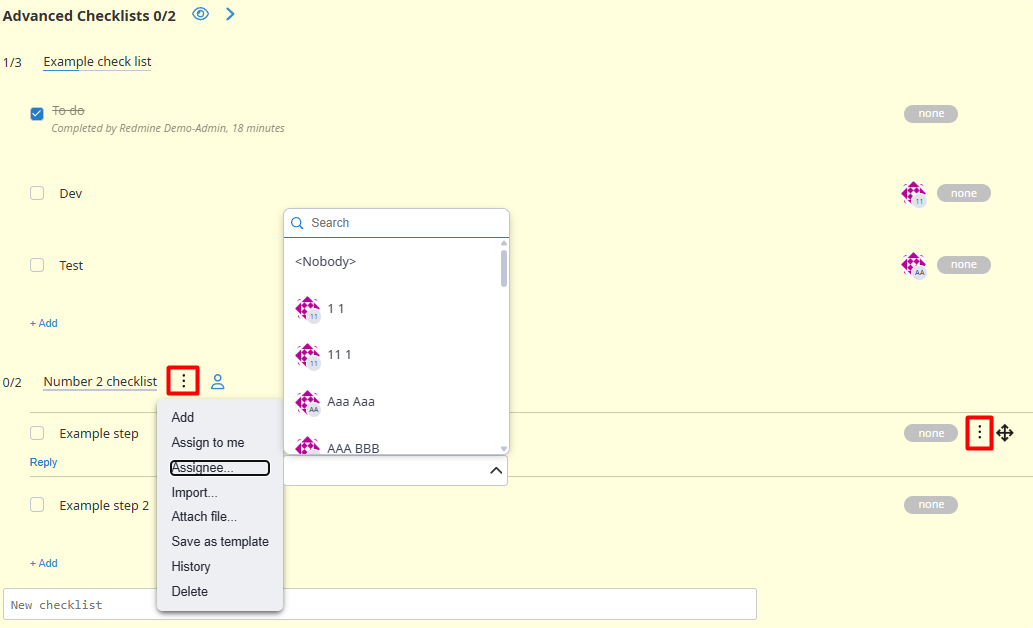The image size is (1033, 628).
Task: Click the eye icon beside Advanced Checklists
Action: [x=200, y=14]
